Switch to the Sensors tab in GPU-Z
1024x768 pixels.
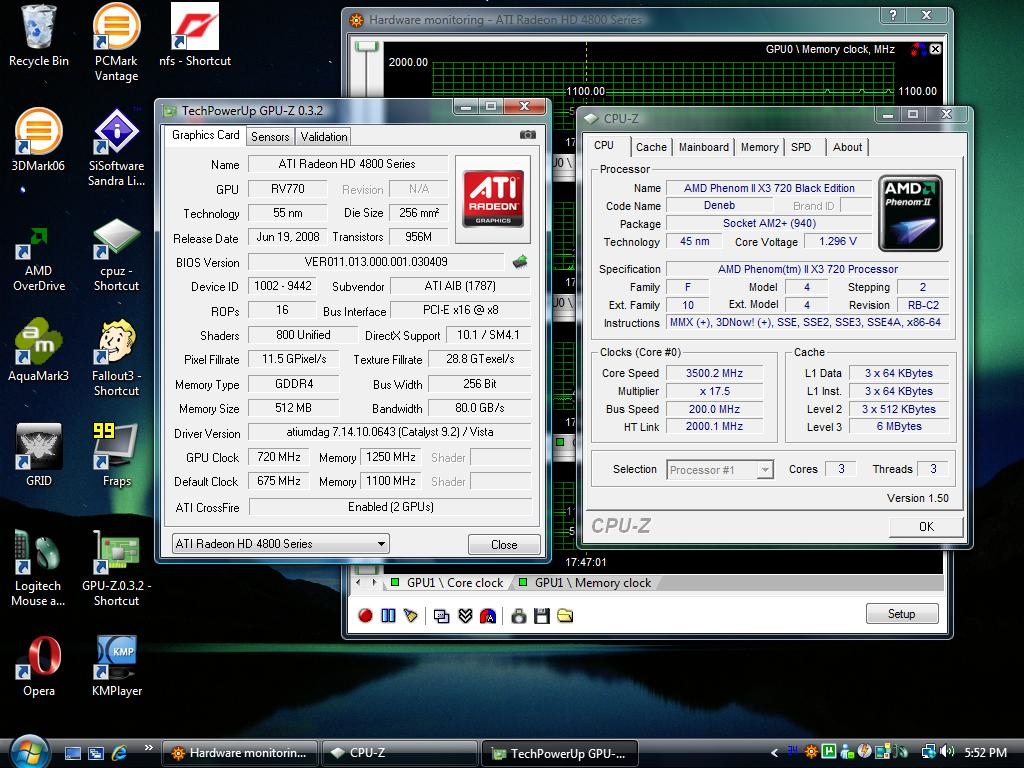coord(270,136)
